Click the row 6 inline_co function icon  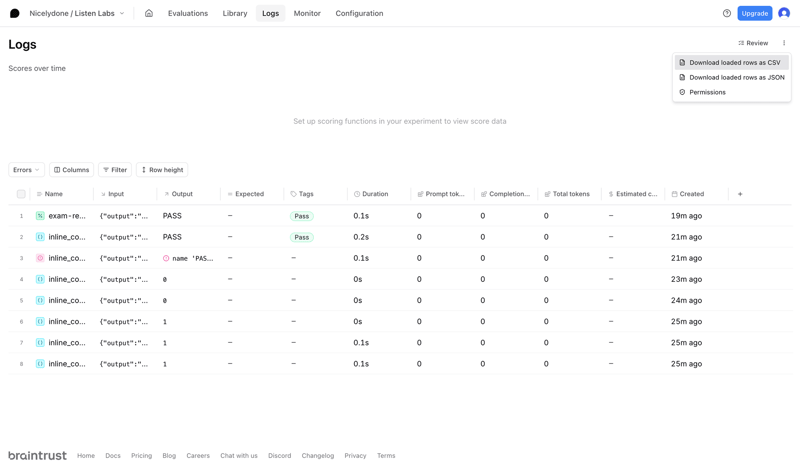pos(40,321)
